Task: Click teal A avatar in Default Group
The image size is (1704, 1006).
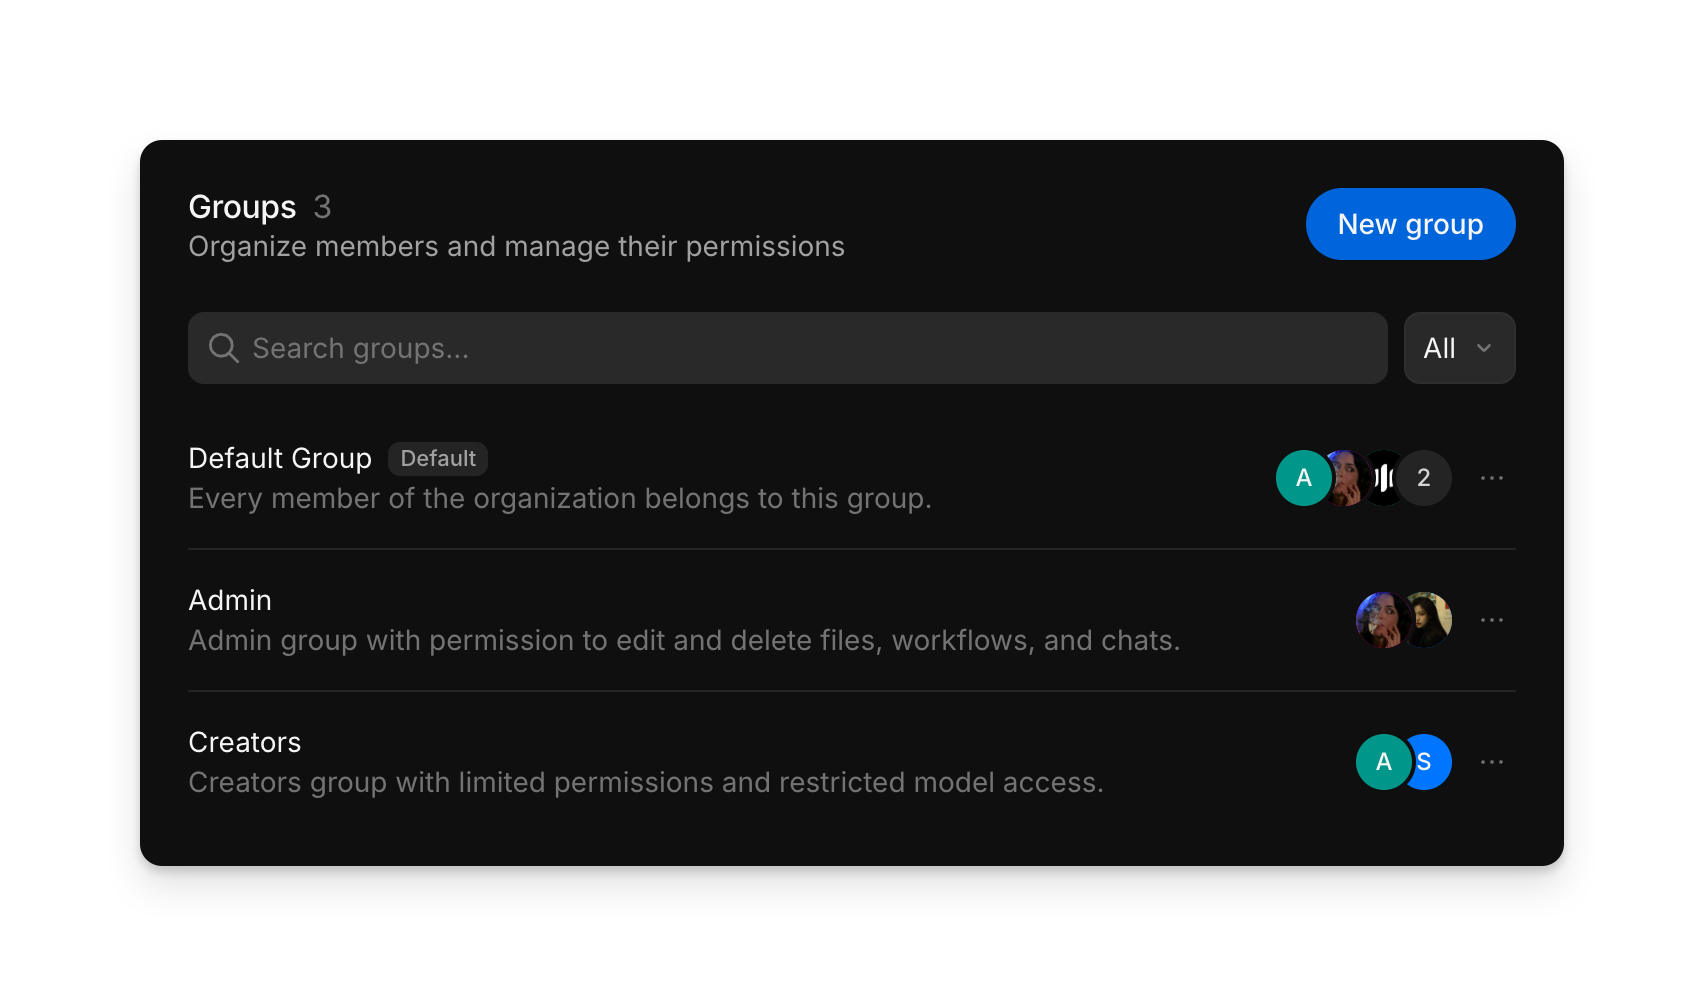Action: (1303, 478)
